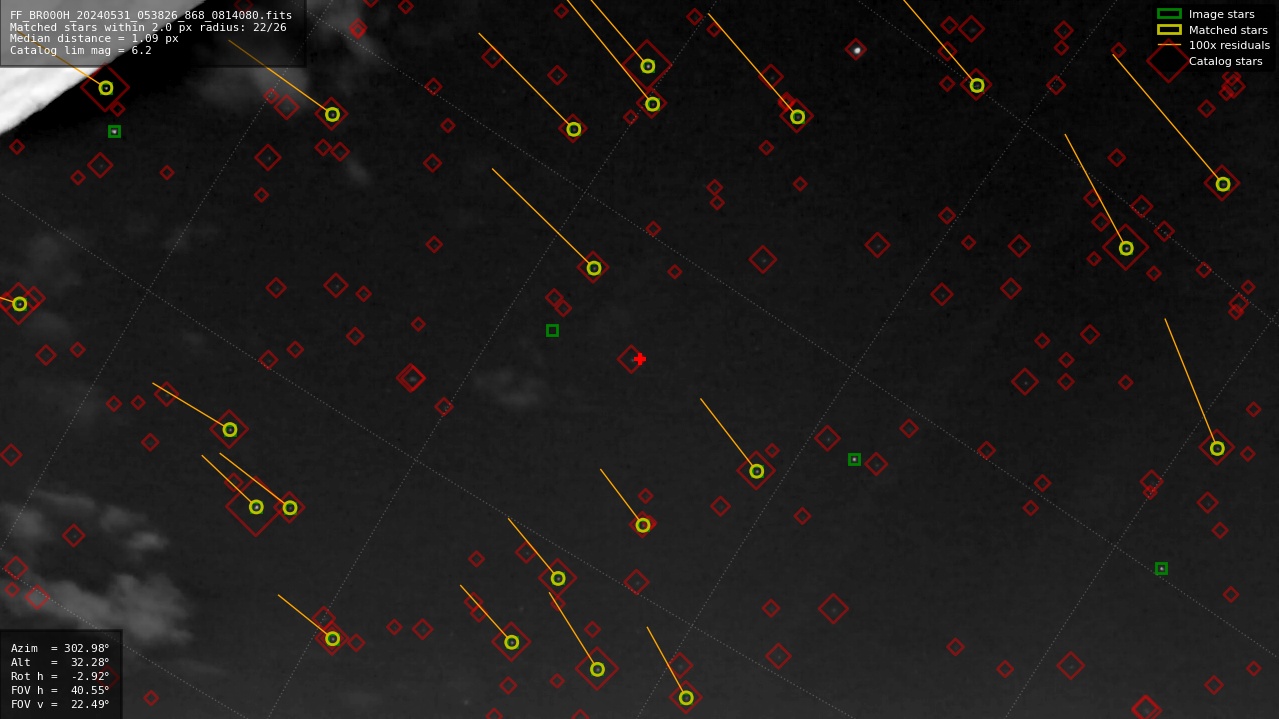Click the 'FOV v = 22.49°' readout

click(x=60, y=704)
